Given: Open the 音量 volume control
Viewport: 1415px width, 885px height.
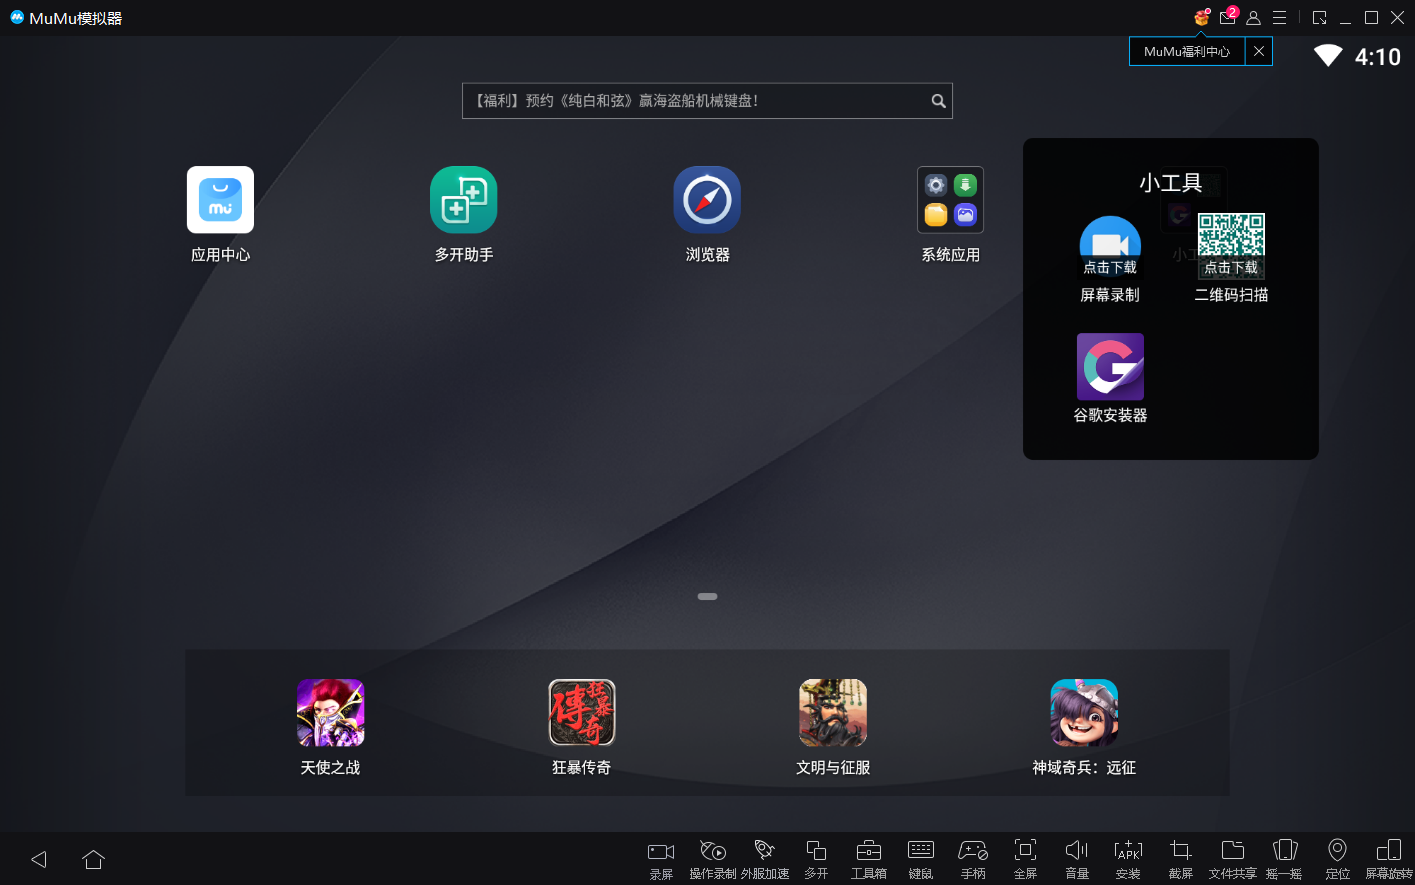Looking at the screenshot, I should (1077, 859).
